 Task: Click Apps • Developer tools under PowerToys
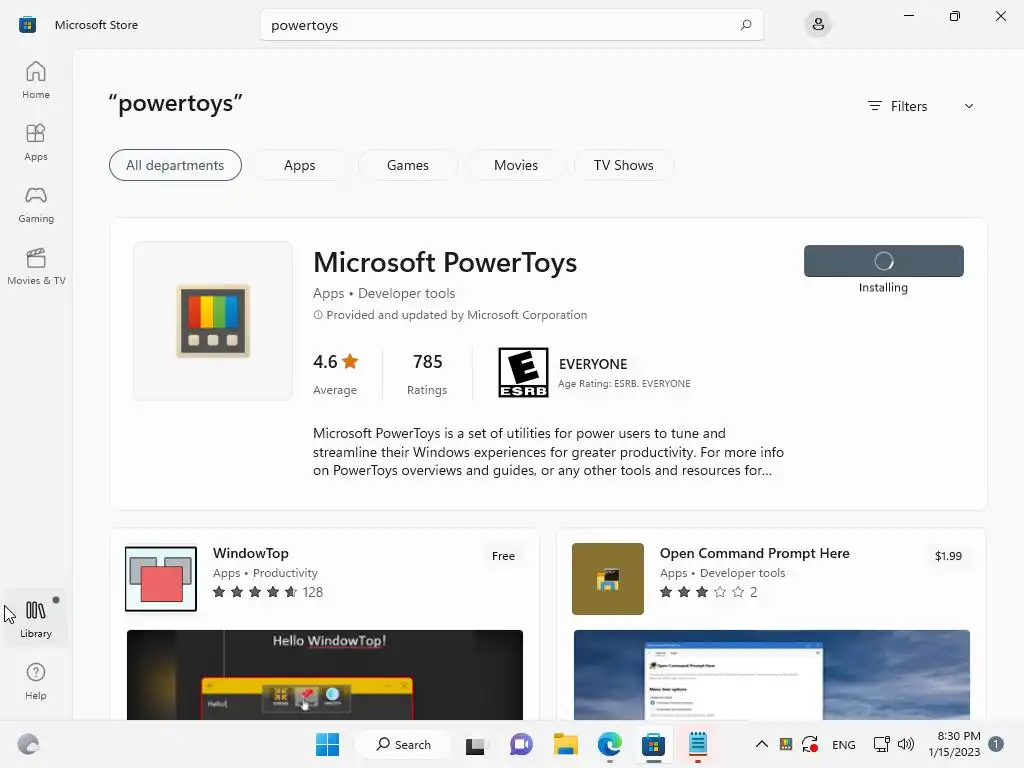(x=384, y=293)
